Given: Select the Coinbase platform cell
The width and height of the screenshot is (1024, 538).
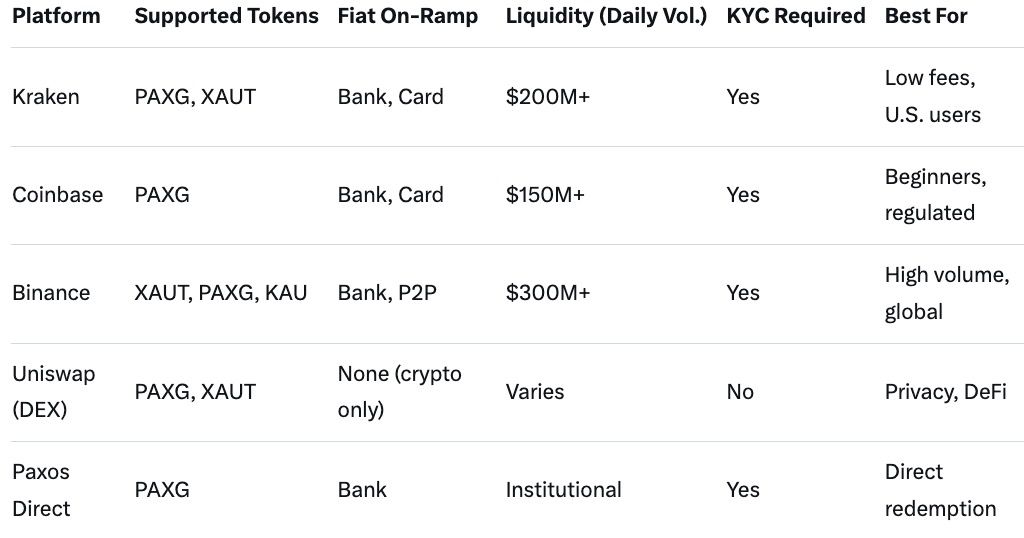Looking at the screenshot, I should click(57, 195).
